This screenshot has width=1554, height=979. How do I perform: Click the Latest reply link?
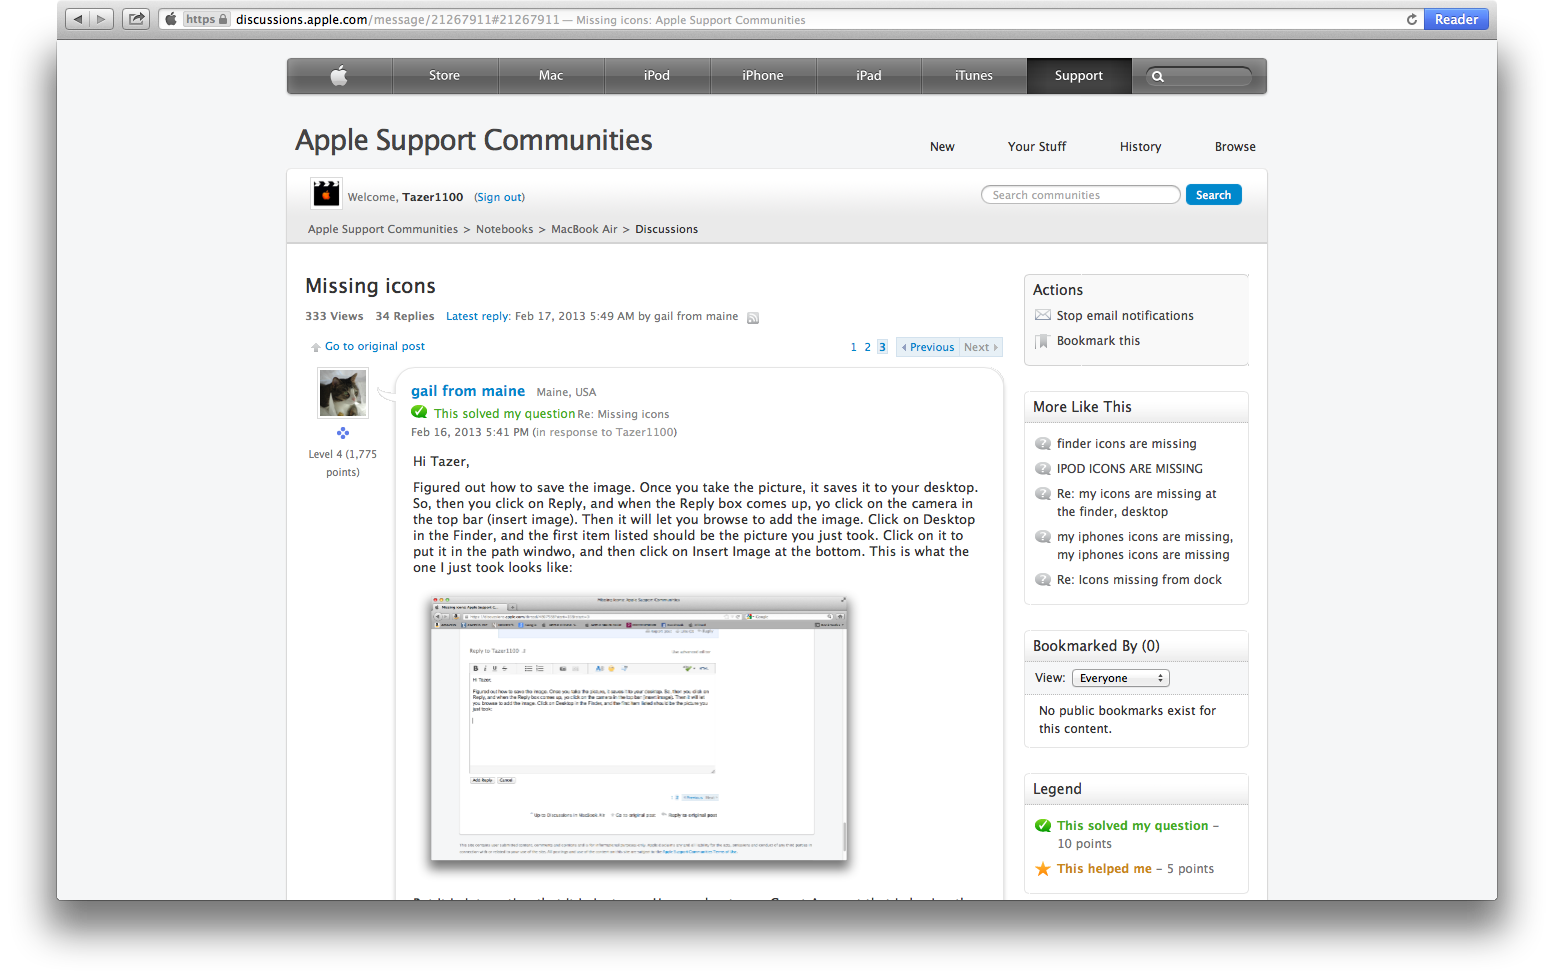(x=478, y=317)
